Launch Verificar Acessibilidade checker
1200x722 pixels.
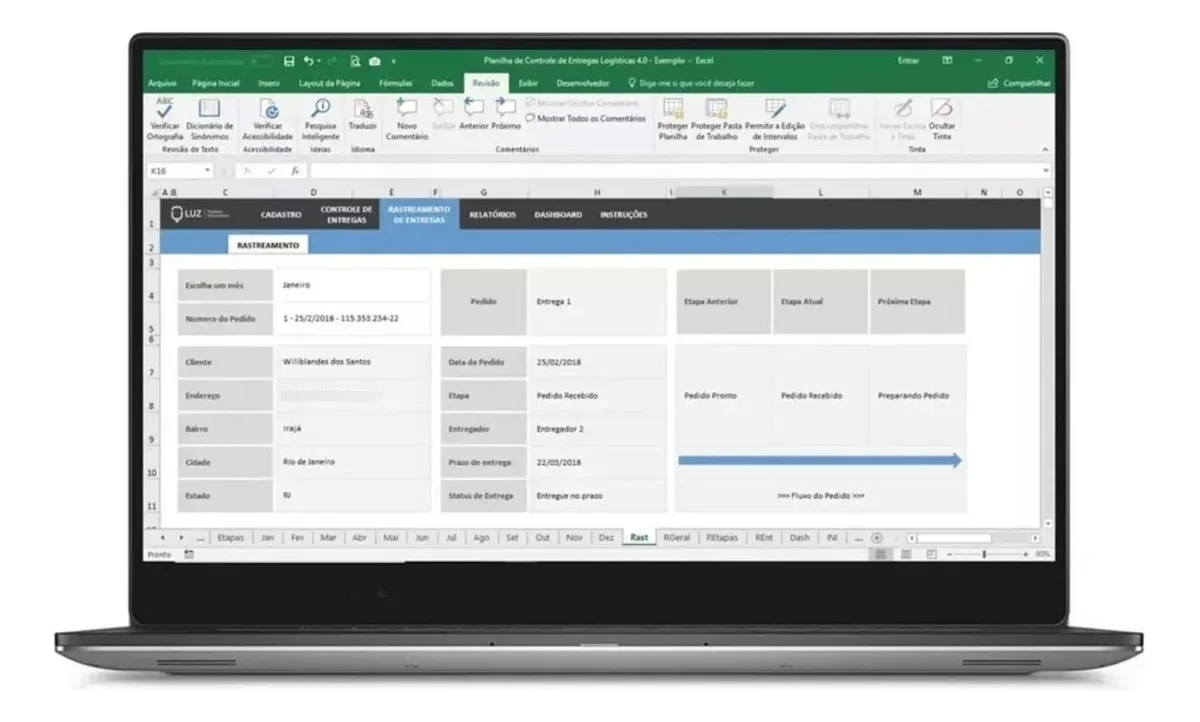click(268, 119)
